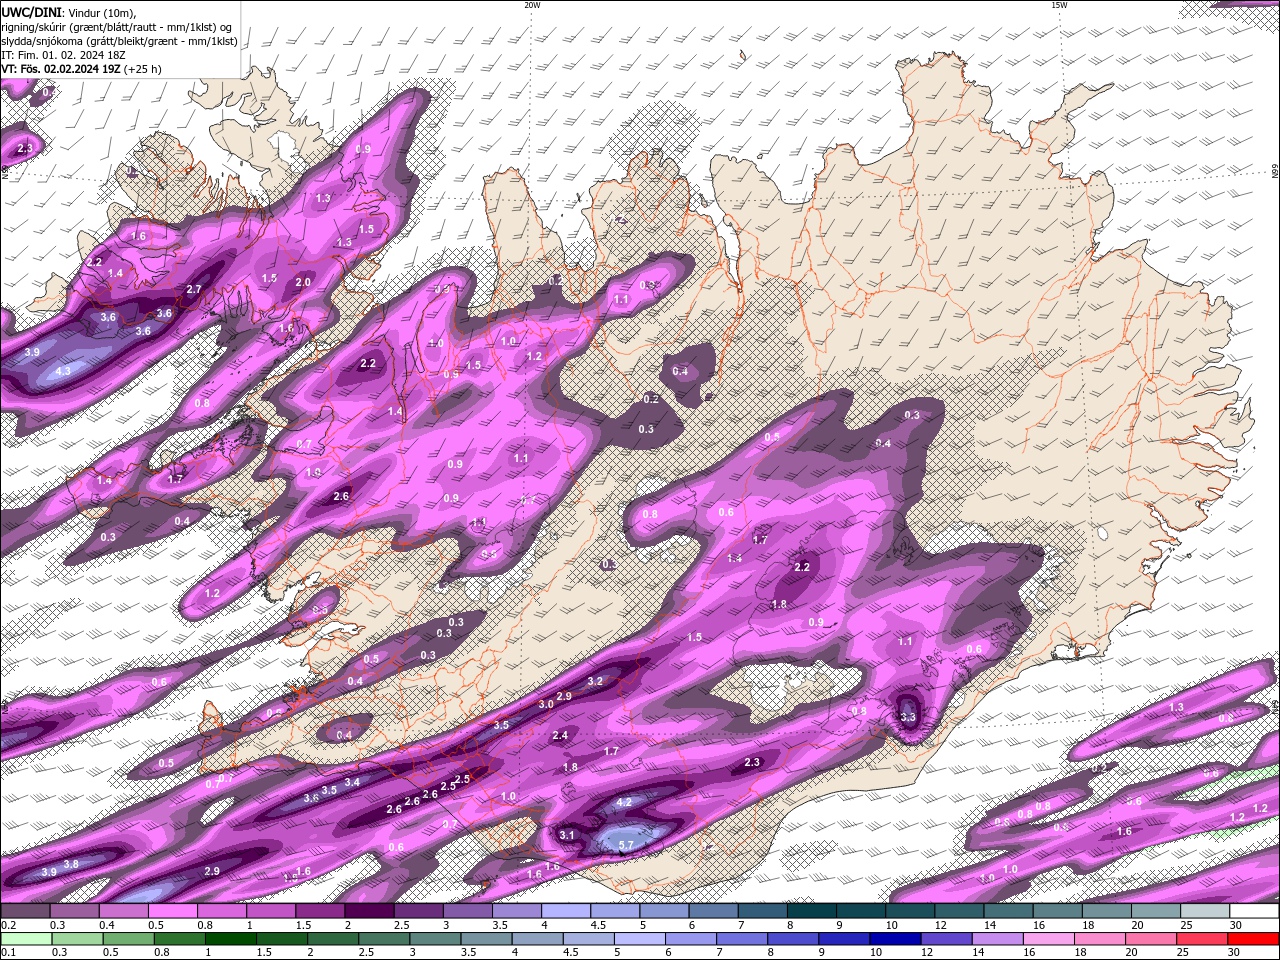Click the 2.7 precipitation value on the map

tap(194, 289)
